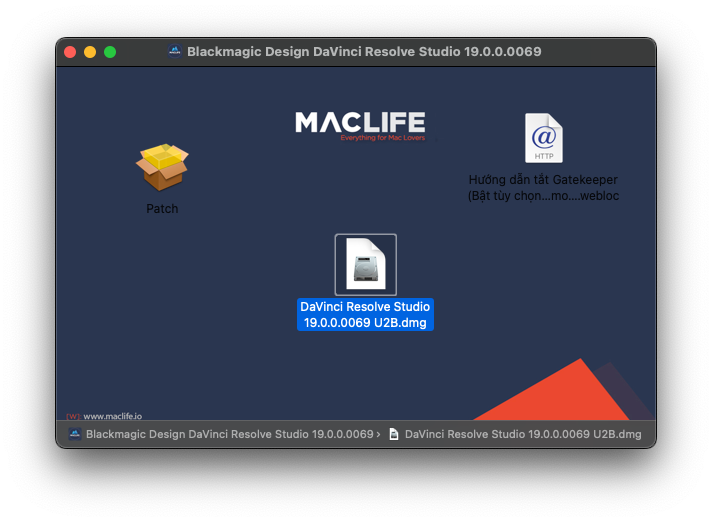The image size is (712, 522).
Task: Click the green full-screen window button
Action: point(110,52)
